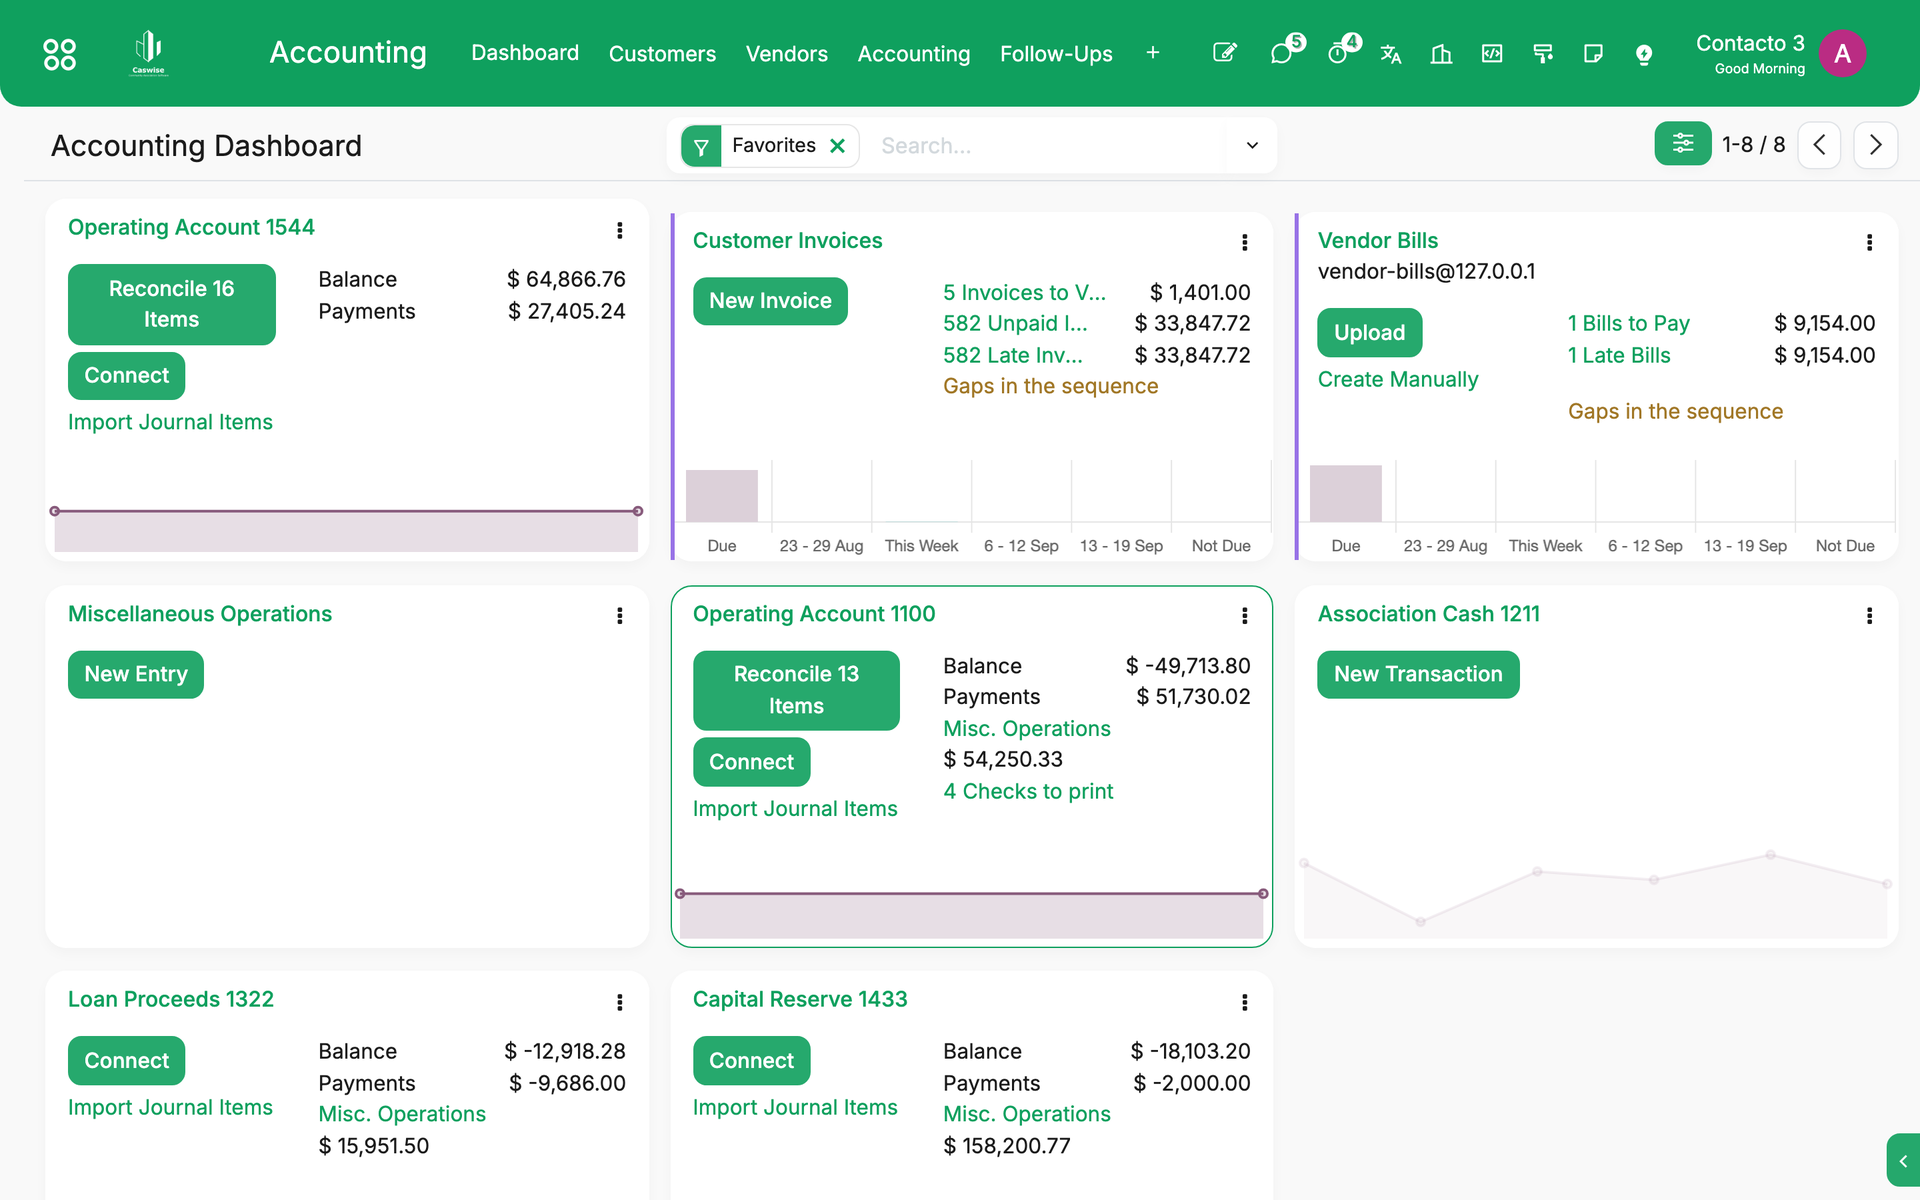Click Gaps in the sequence under Customer Invoices

(x=1050, y=387)
